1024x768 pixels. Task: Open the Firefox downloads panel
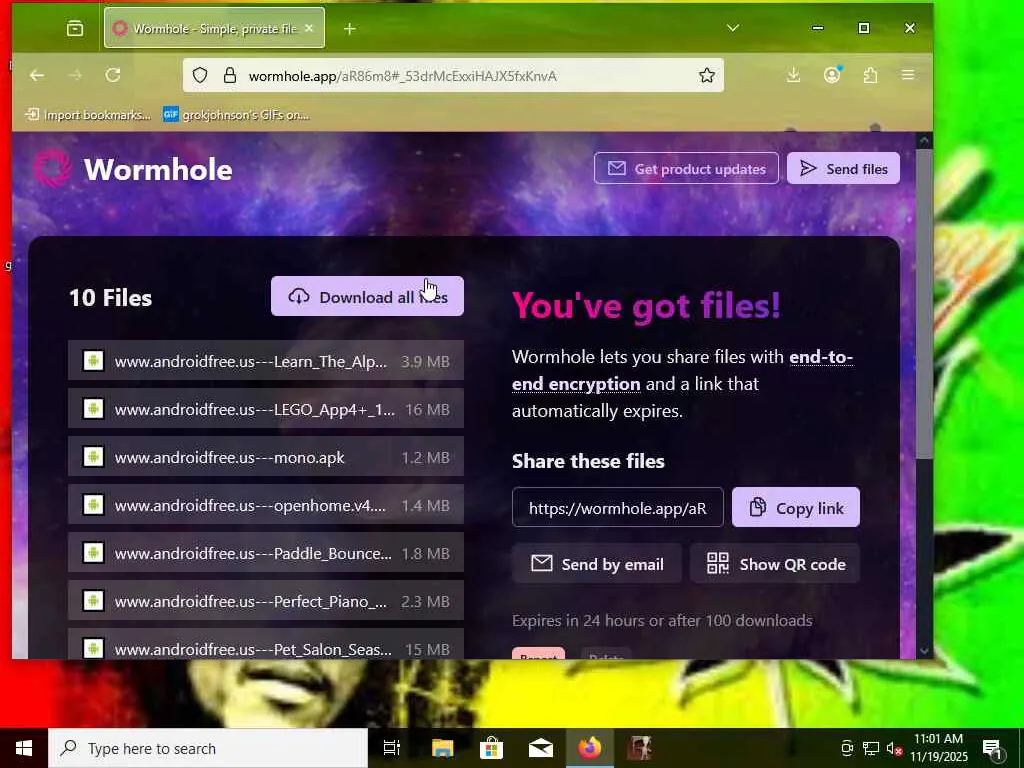[793, 75]
